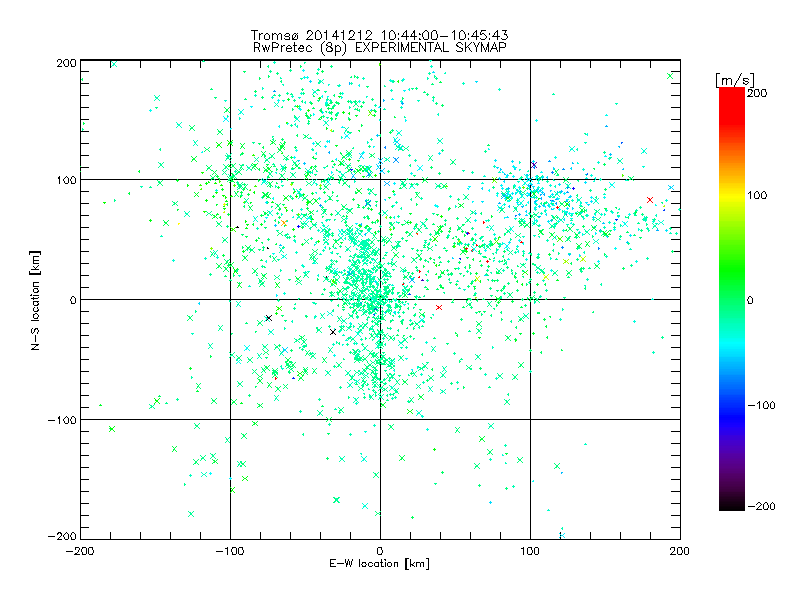
Task: Click the colorbar label '0'
Action: (x=750, y=300)
